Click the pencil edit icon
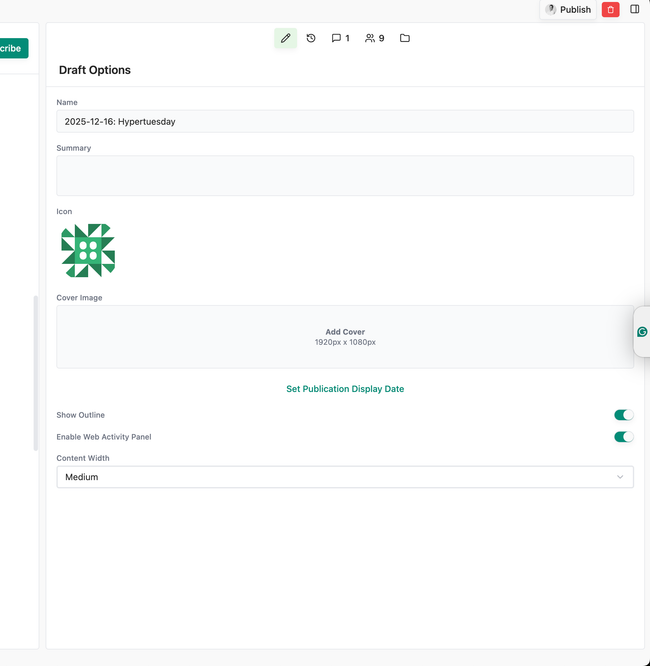Screen dimensions: 650x666 (285, 38)
